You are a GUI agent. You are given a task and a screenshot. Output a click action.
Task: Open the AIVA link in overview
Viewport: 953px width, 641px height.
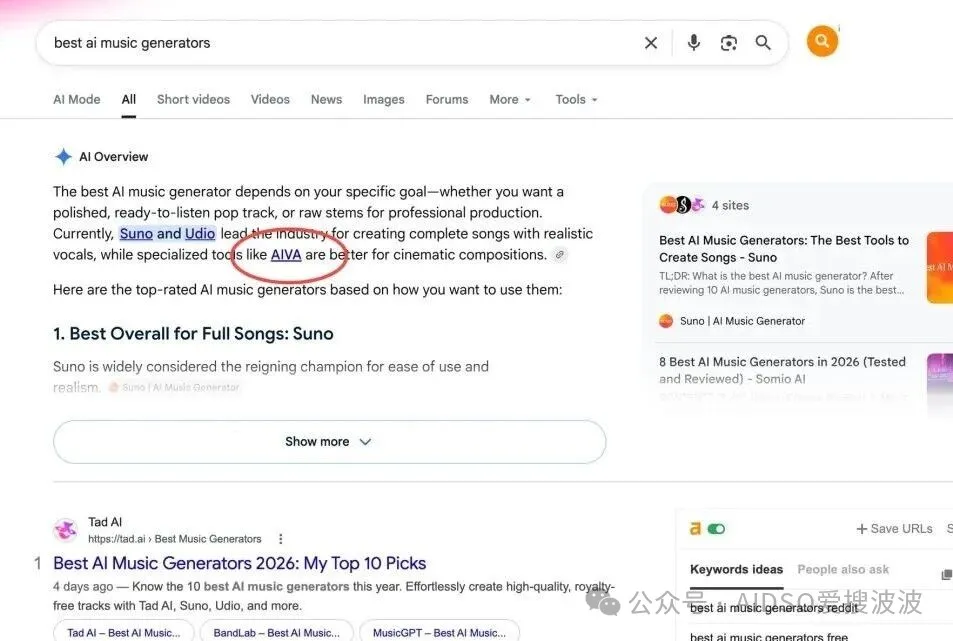[x=286, y=255]
